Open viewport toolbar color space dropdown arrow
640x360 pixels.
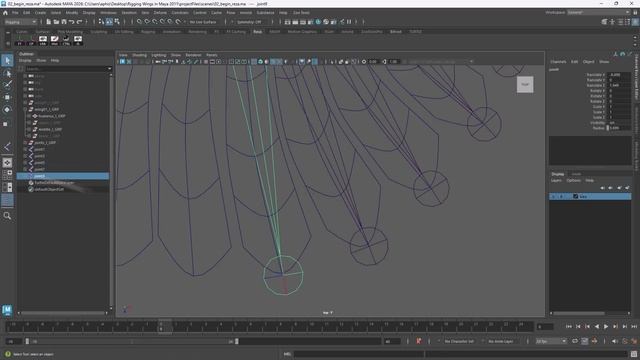[471, 61]
